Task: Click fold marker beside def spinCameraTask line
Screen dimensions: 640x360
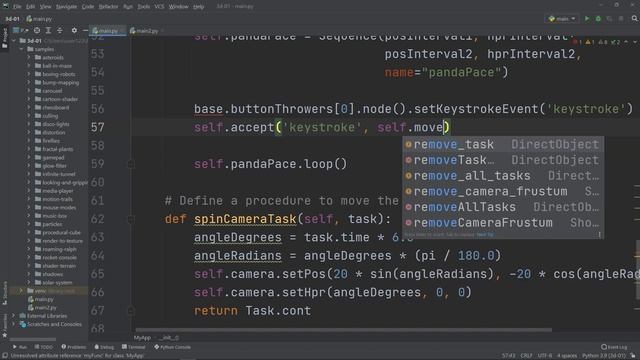Action: coord(131,219)
